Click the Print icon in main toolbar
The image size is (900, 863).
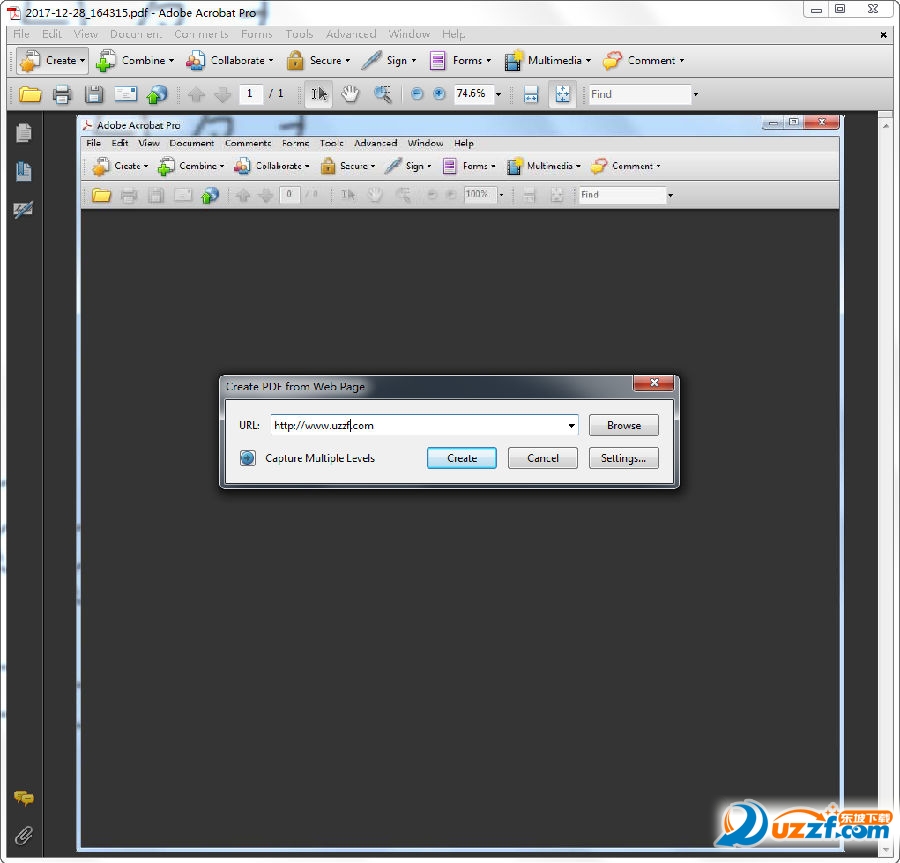62,94
